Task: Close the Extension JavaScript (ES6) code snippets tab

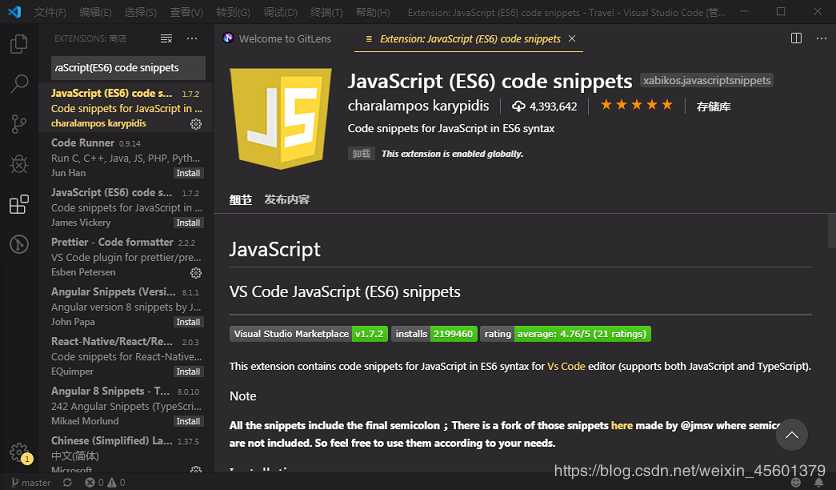Action: pos(572,39)
